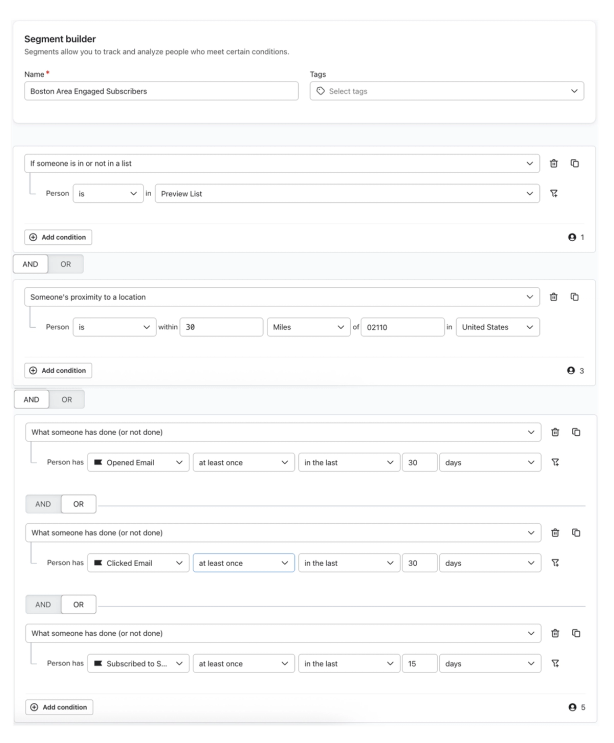Screen dimensions: 614x743
Task: Change the Miles unit dropdown
Action: [308, 327]
